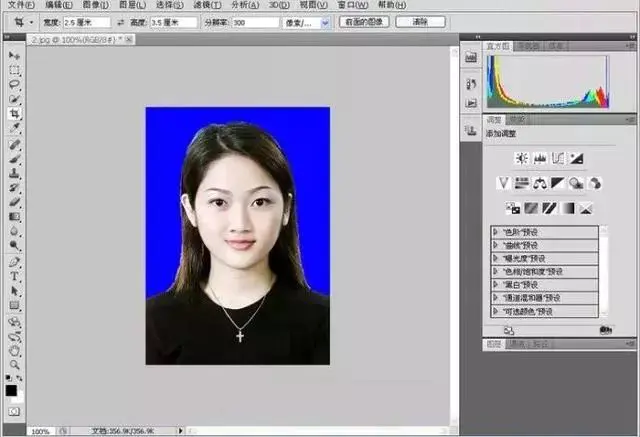Click the Invert adjustment icon

pos(513,208)
